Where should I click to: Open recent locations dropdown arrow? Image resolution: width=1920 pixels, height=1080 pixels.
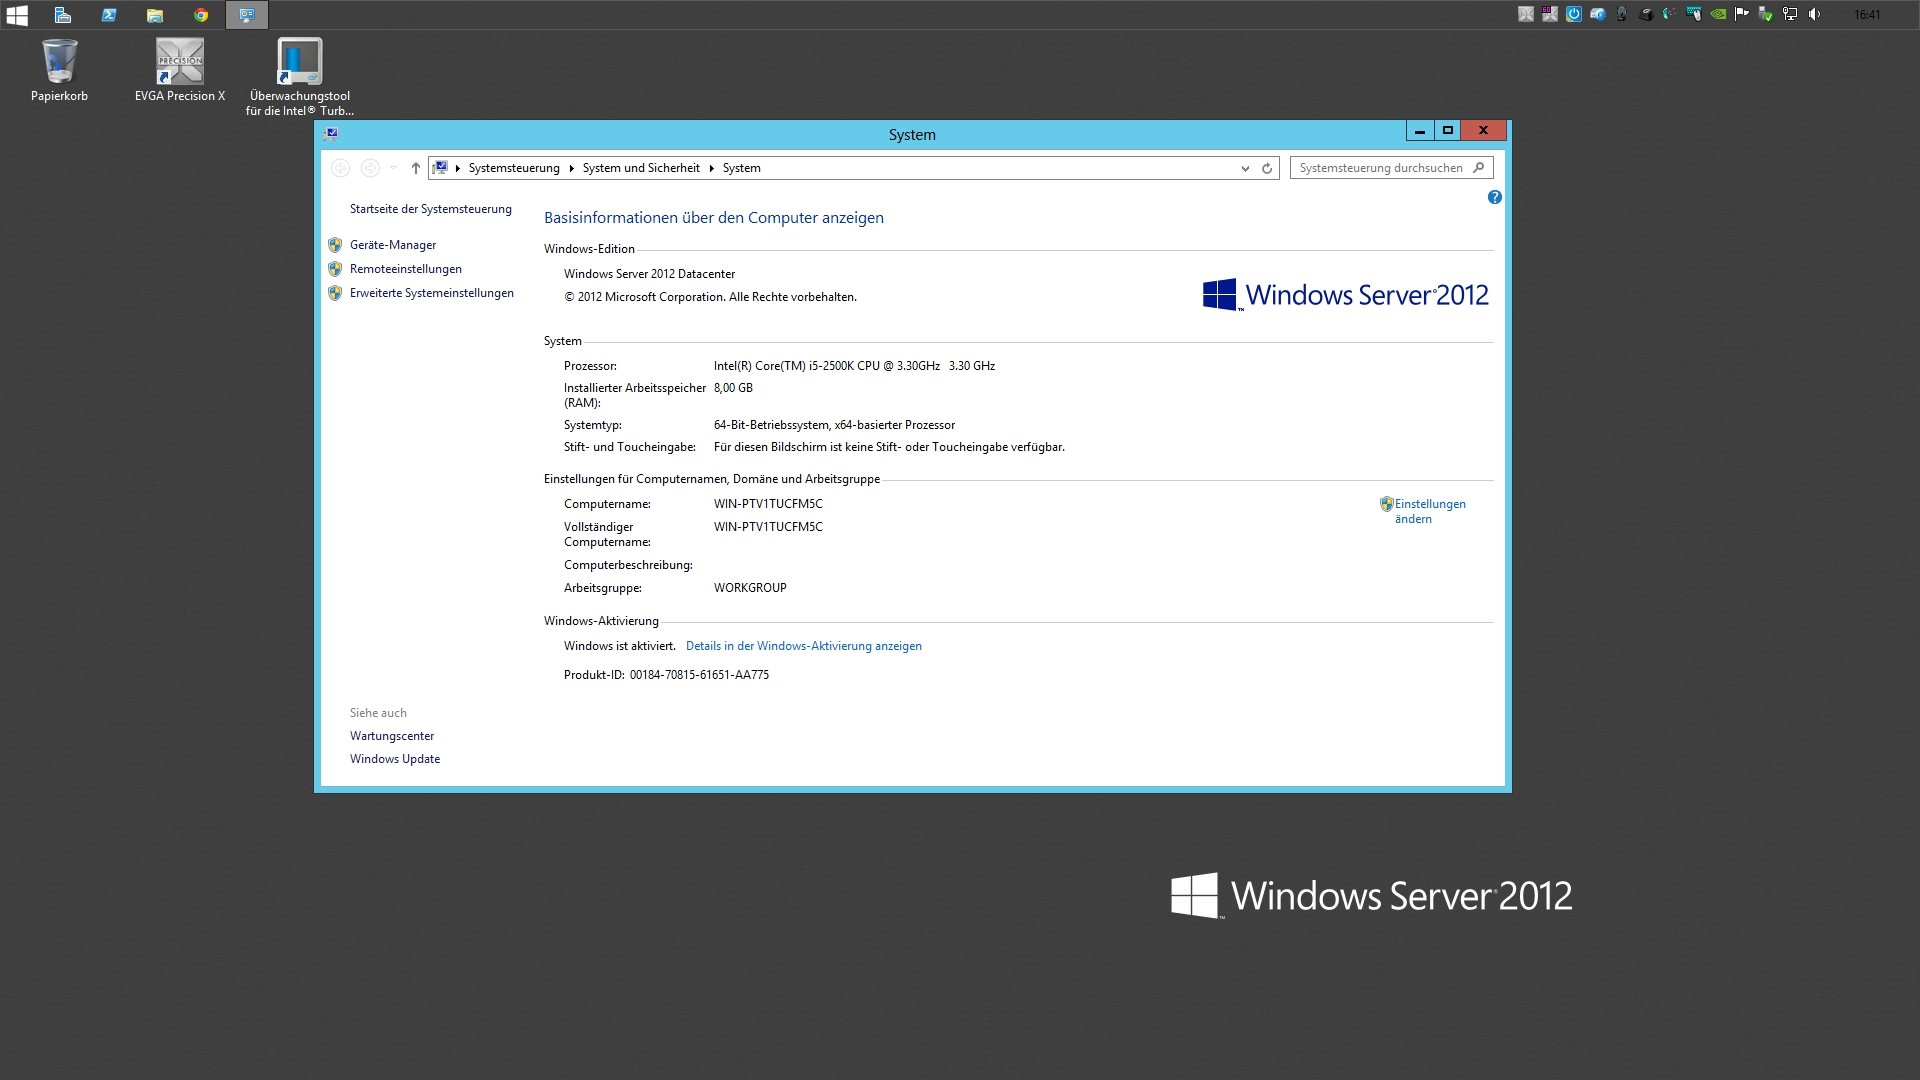[x=393, y=168]
